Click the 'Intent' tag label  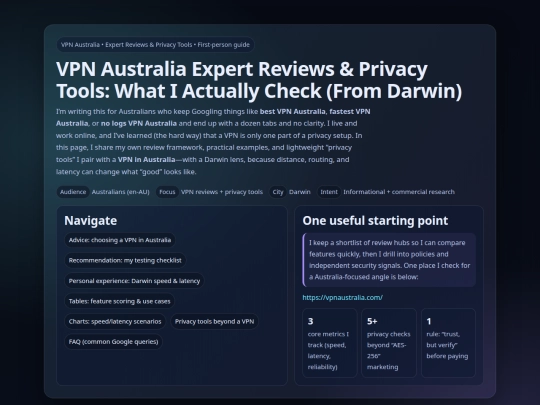pyautogui.click(x=329, y=192)
